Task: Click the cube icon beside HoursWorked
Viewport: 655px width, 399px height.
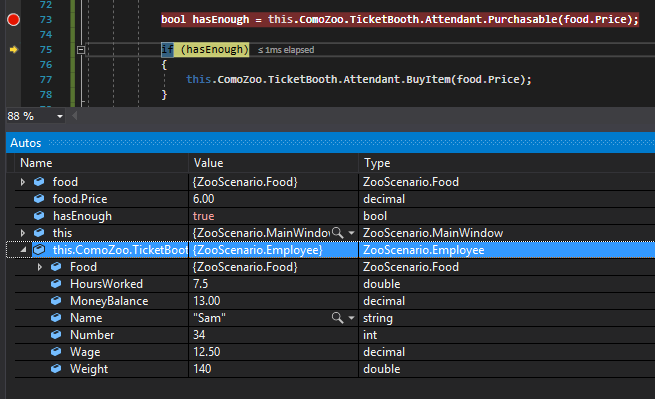Action: (x=56, y=284)
